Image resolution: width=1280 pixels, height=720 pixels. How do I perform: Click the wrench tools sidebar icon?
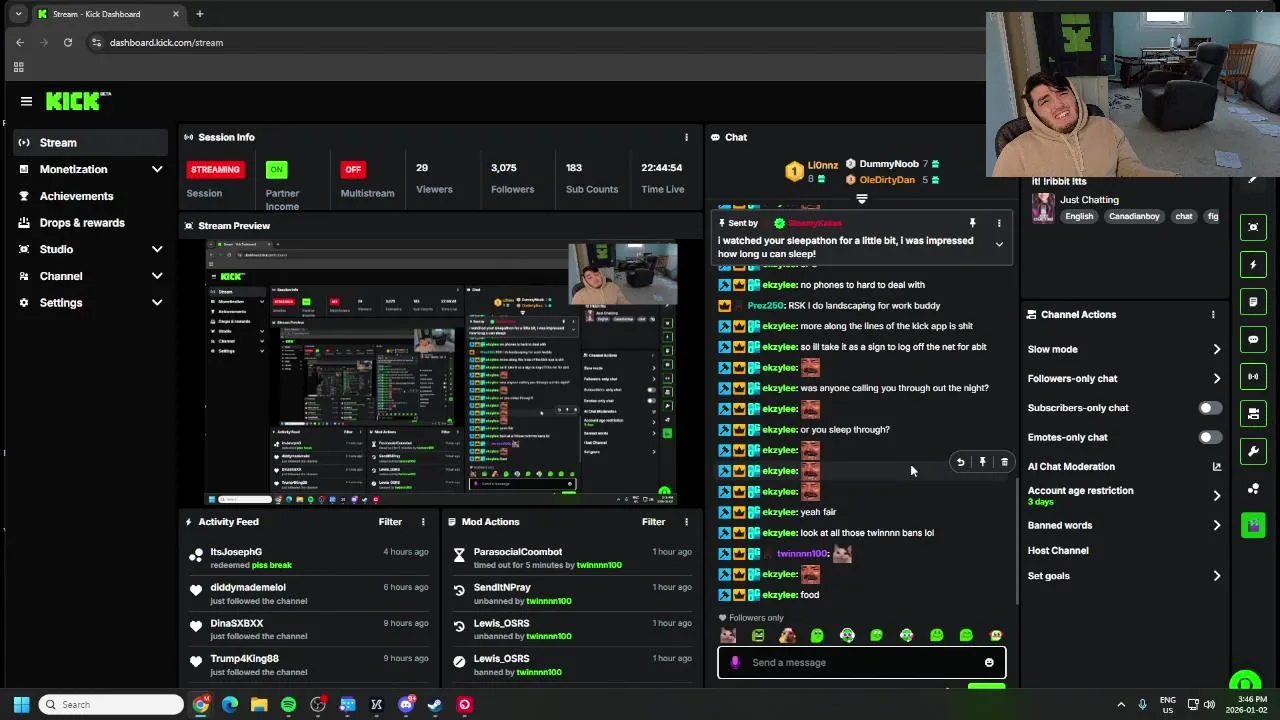[1254, 451]
